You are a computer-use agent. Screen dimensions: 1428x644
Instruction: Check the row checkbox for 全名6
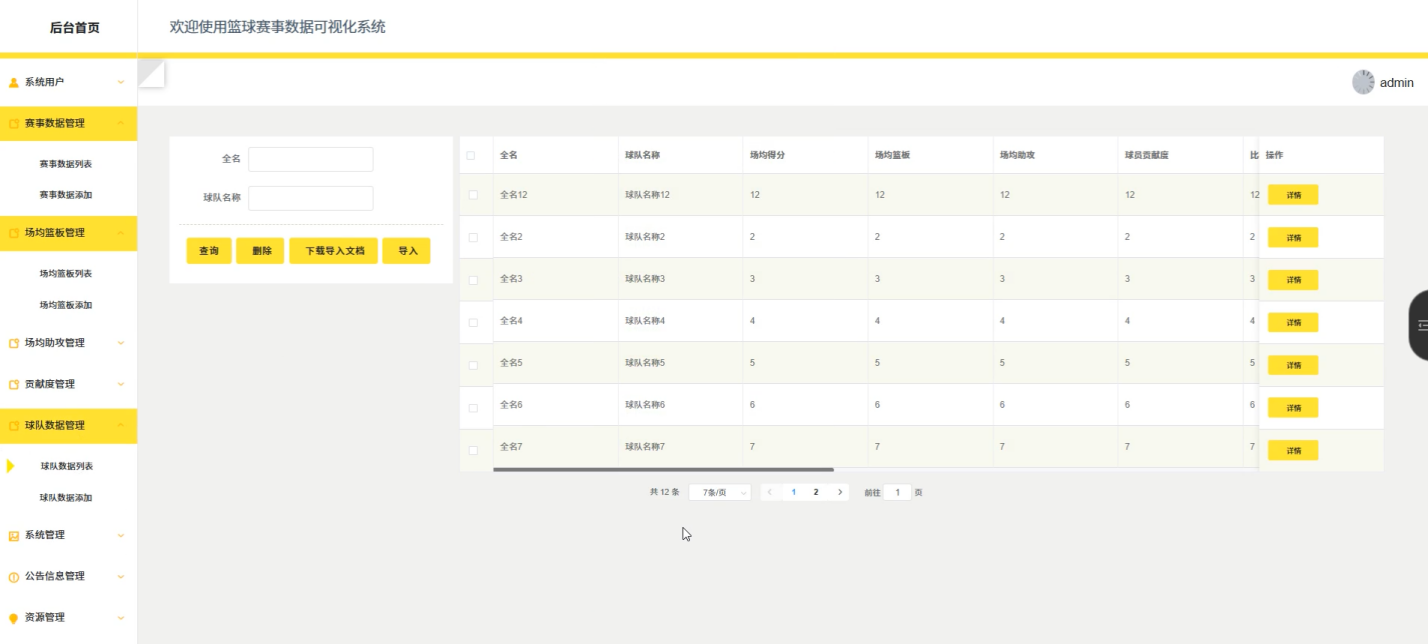pyautogui.click(x=473, y=407)
